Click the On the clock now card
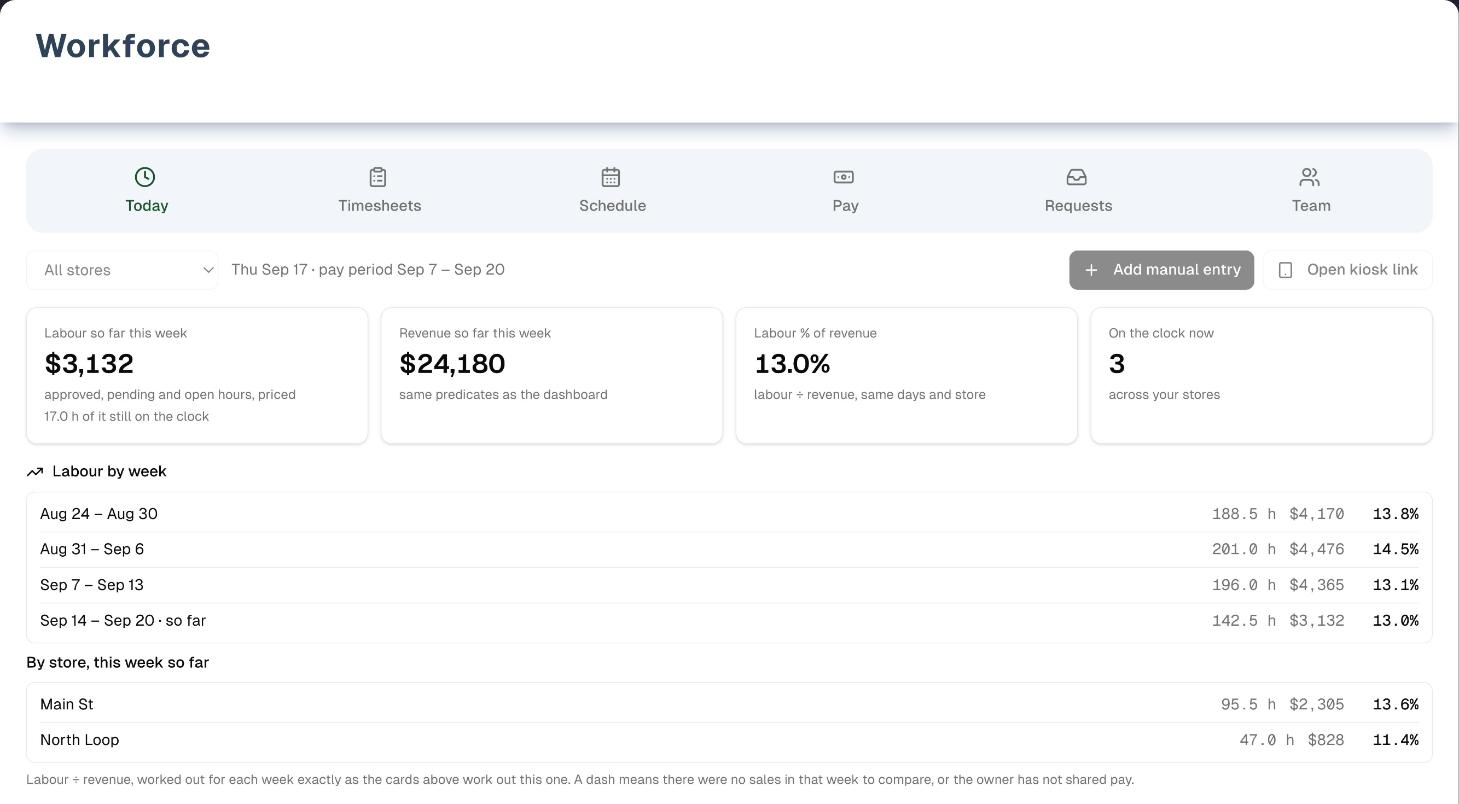The width and height of the screenshot is (1459, 804). click(x=1261, y=375)
